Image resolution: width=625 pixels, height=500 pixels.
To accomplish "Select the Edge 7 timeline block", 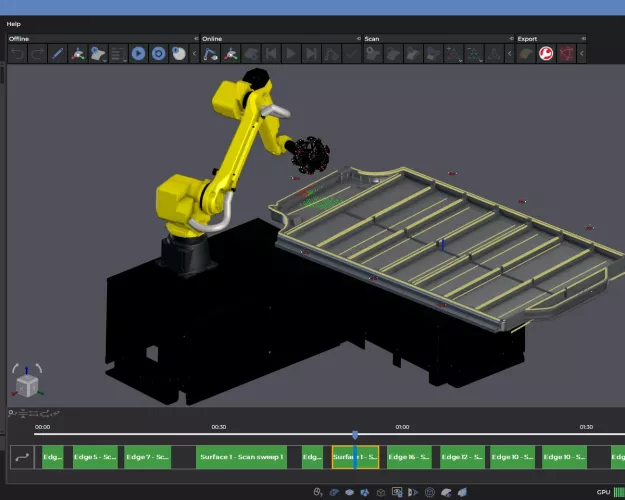I will [145, 457].
